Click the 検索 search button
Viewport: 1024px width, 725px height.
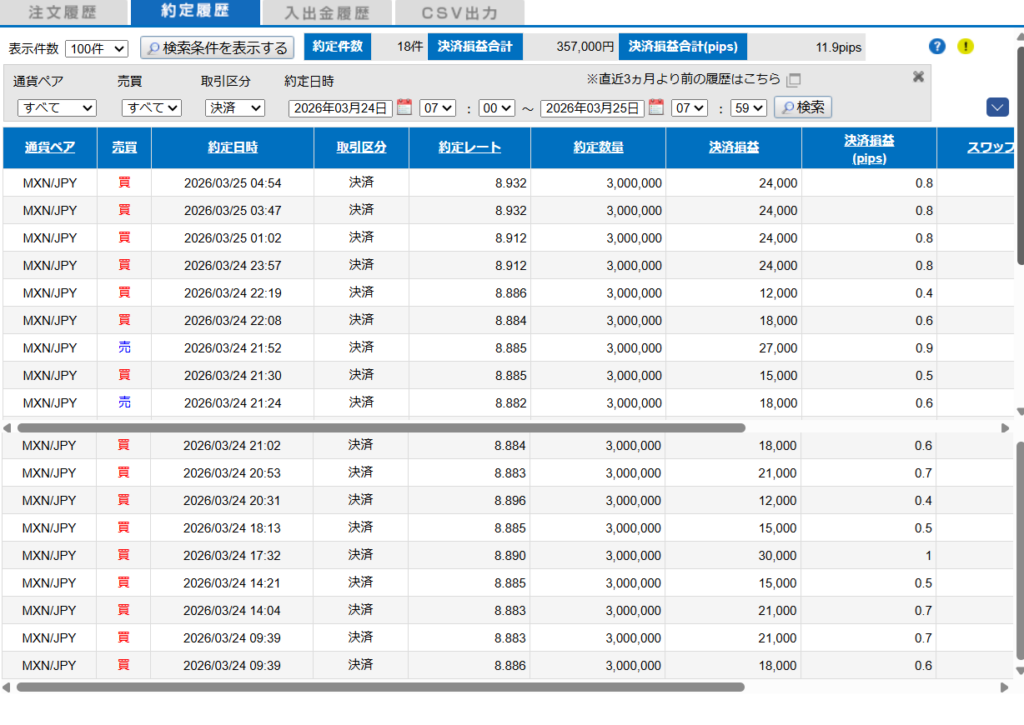click(802, 107)
